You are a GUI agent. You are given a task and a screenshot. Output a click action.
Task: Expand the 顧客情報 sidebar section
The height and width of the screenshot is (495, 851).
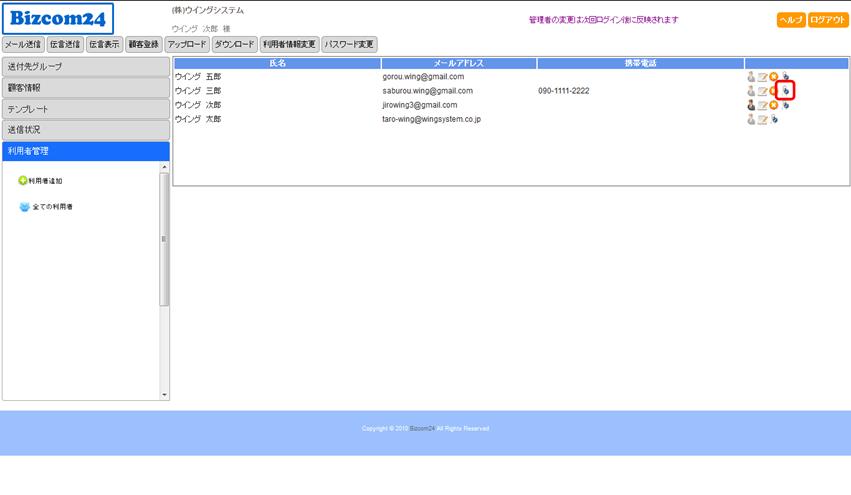coord(85,88)
